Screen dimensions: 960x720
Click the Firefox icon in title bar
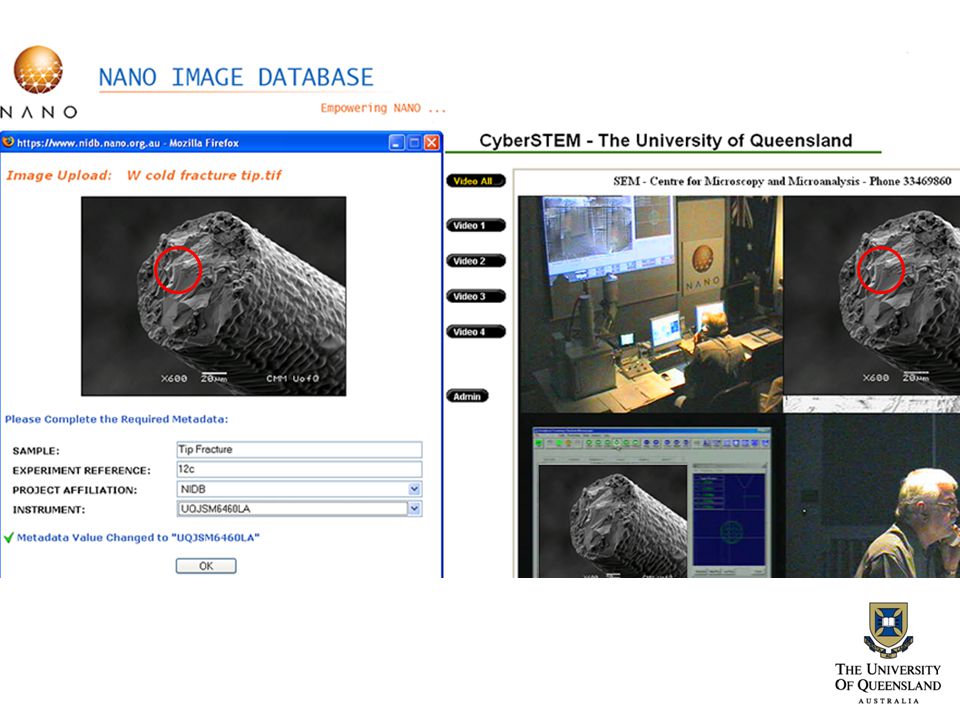(8, 142)
